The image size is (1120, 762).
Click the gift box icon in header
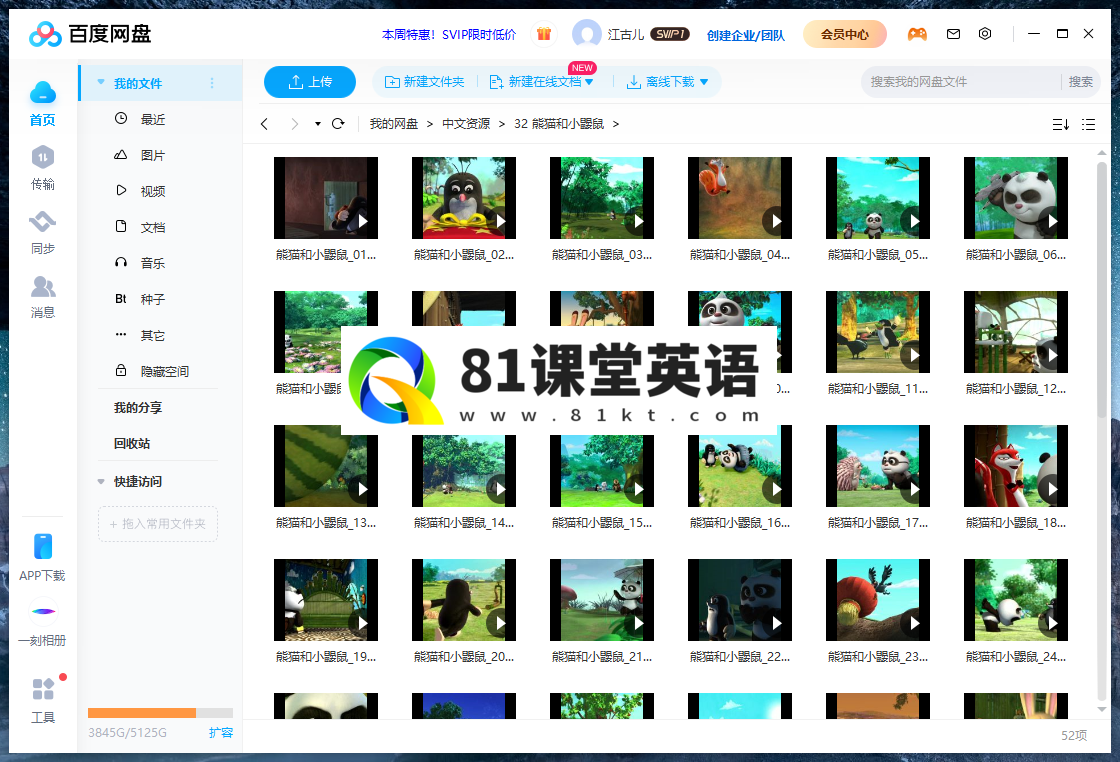(x=544, y=34)
